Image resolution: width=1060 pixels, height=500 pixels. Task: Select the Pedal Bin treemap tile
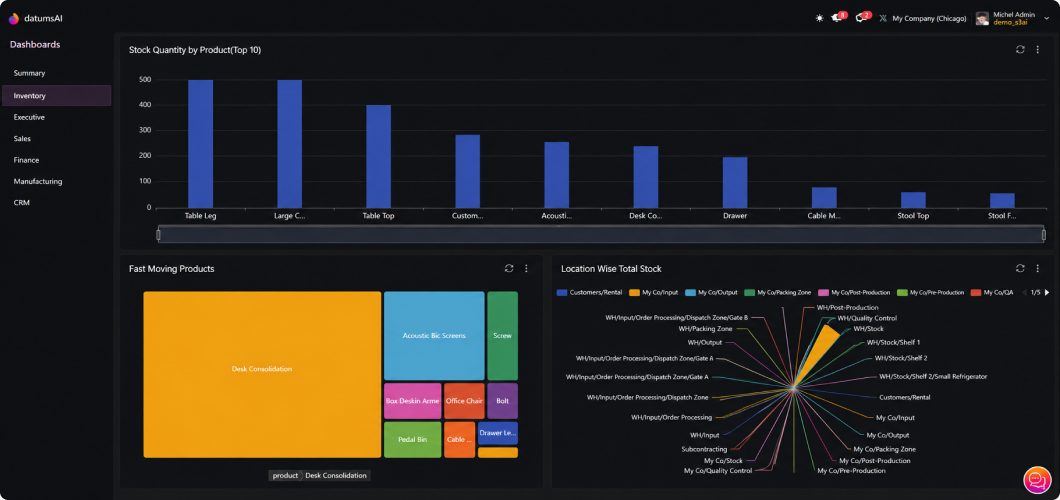(x=412, y=439)
